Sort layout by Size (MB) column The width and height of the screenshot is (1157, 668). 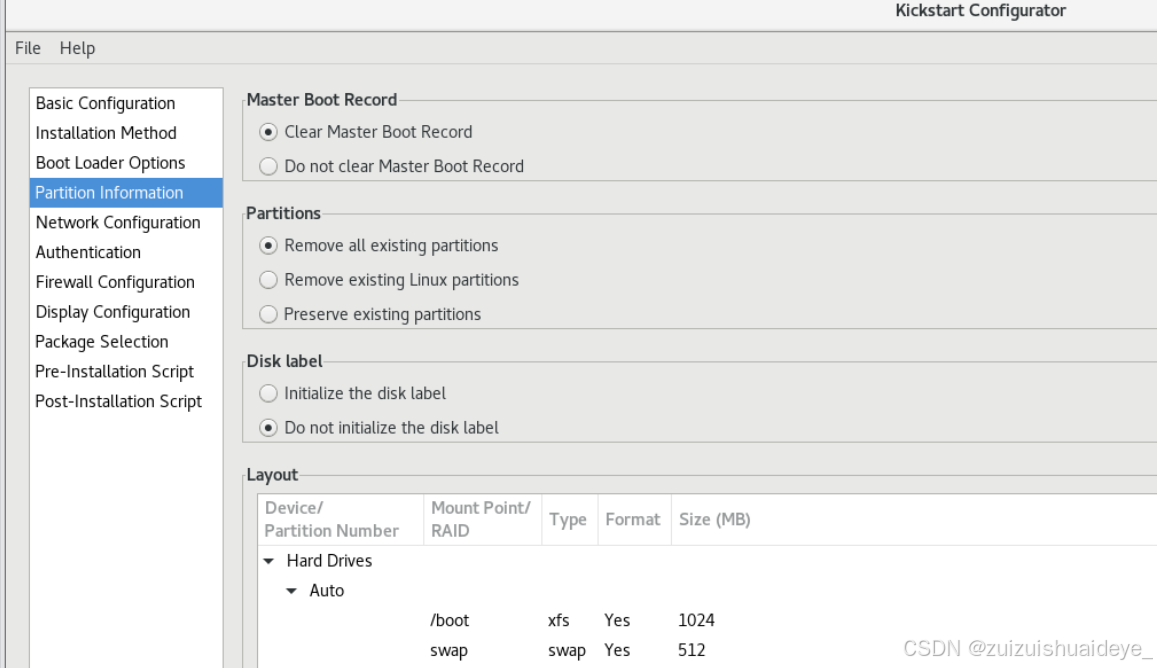pyautogui.click(x=714, y=520)
